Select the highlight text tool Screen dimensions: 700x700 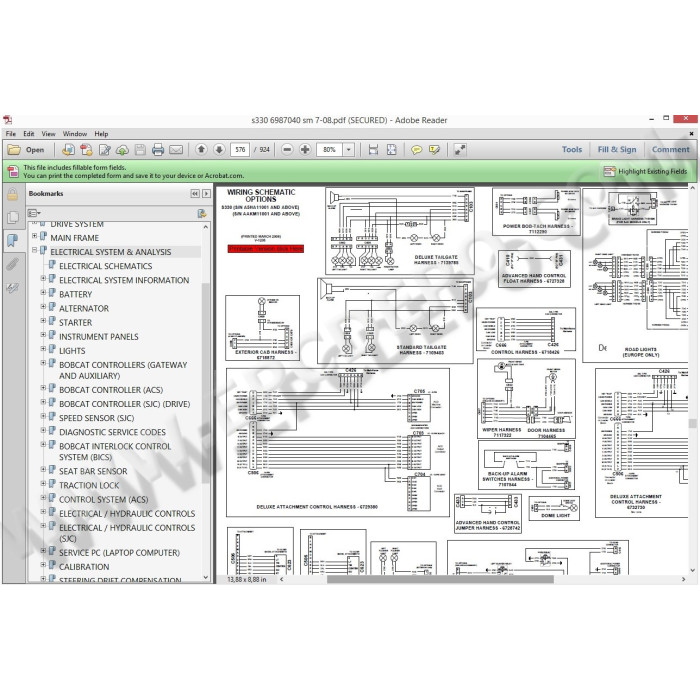434,150
